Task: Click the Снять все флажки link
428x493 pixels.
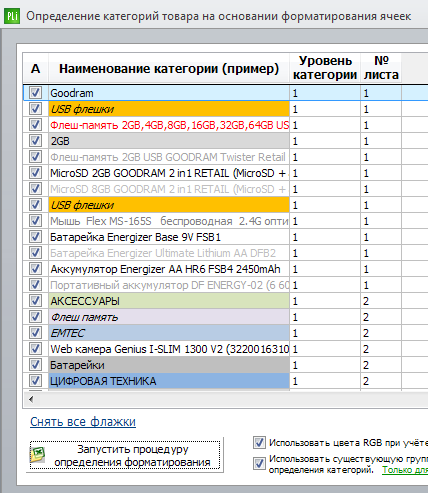Action: click(83, 422)
